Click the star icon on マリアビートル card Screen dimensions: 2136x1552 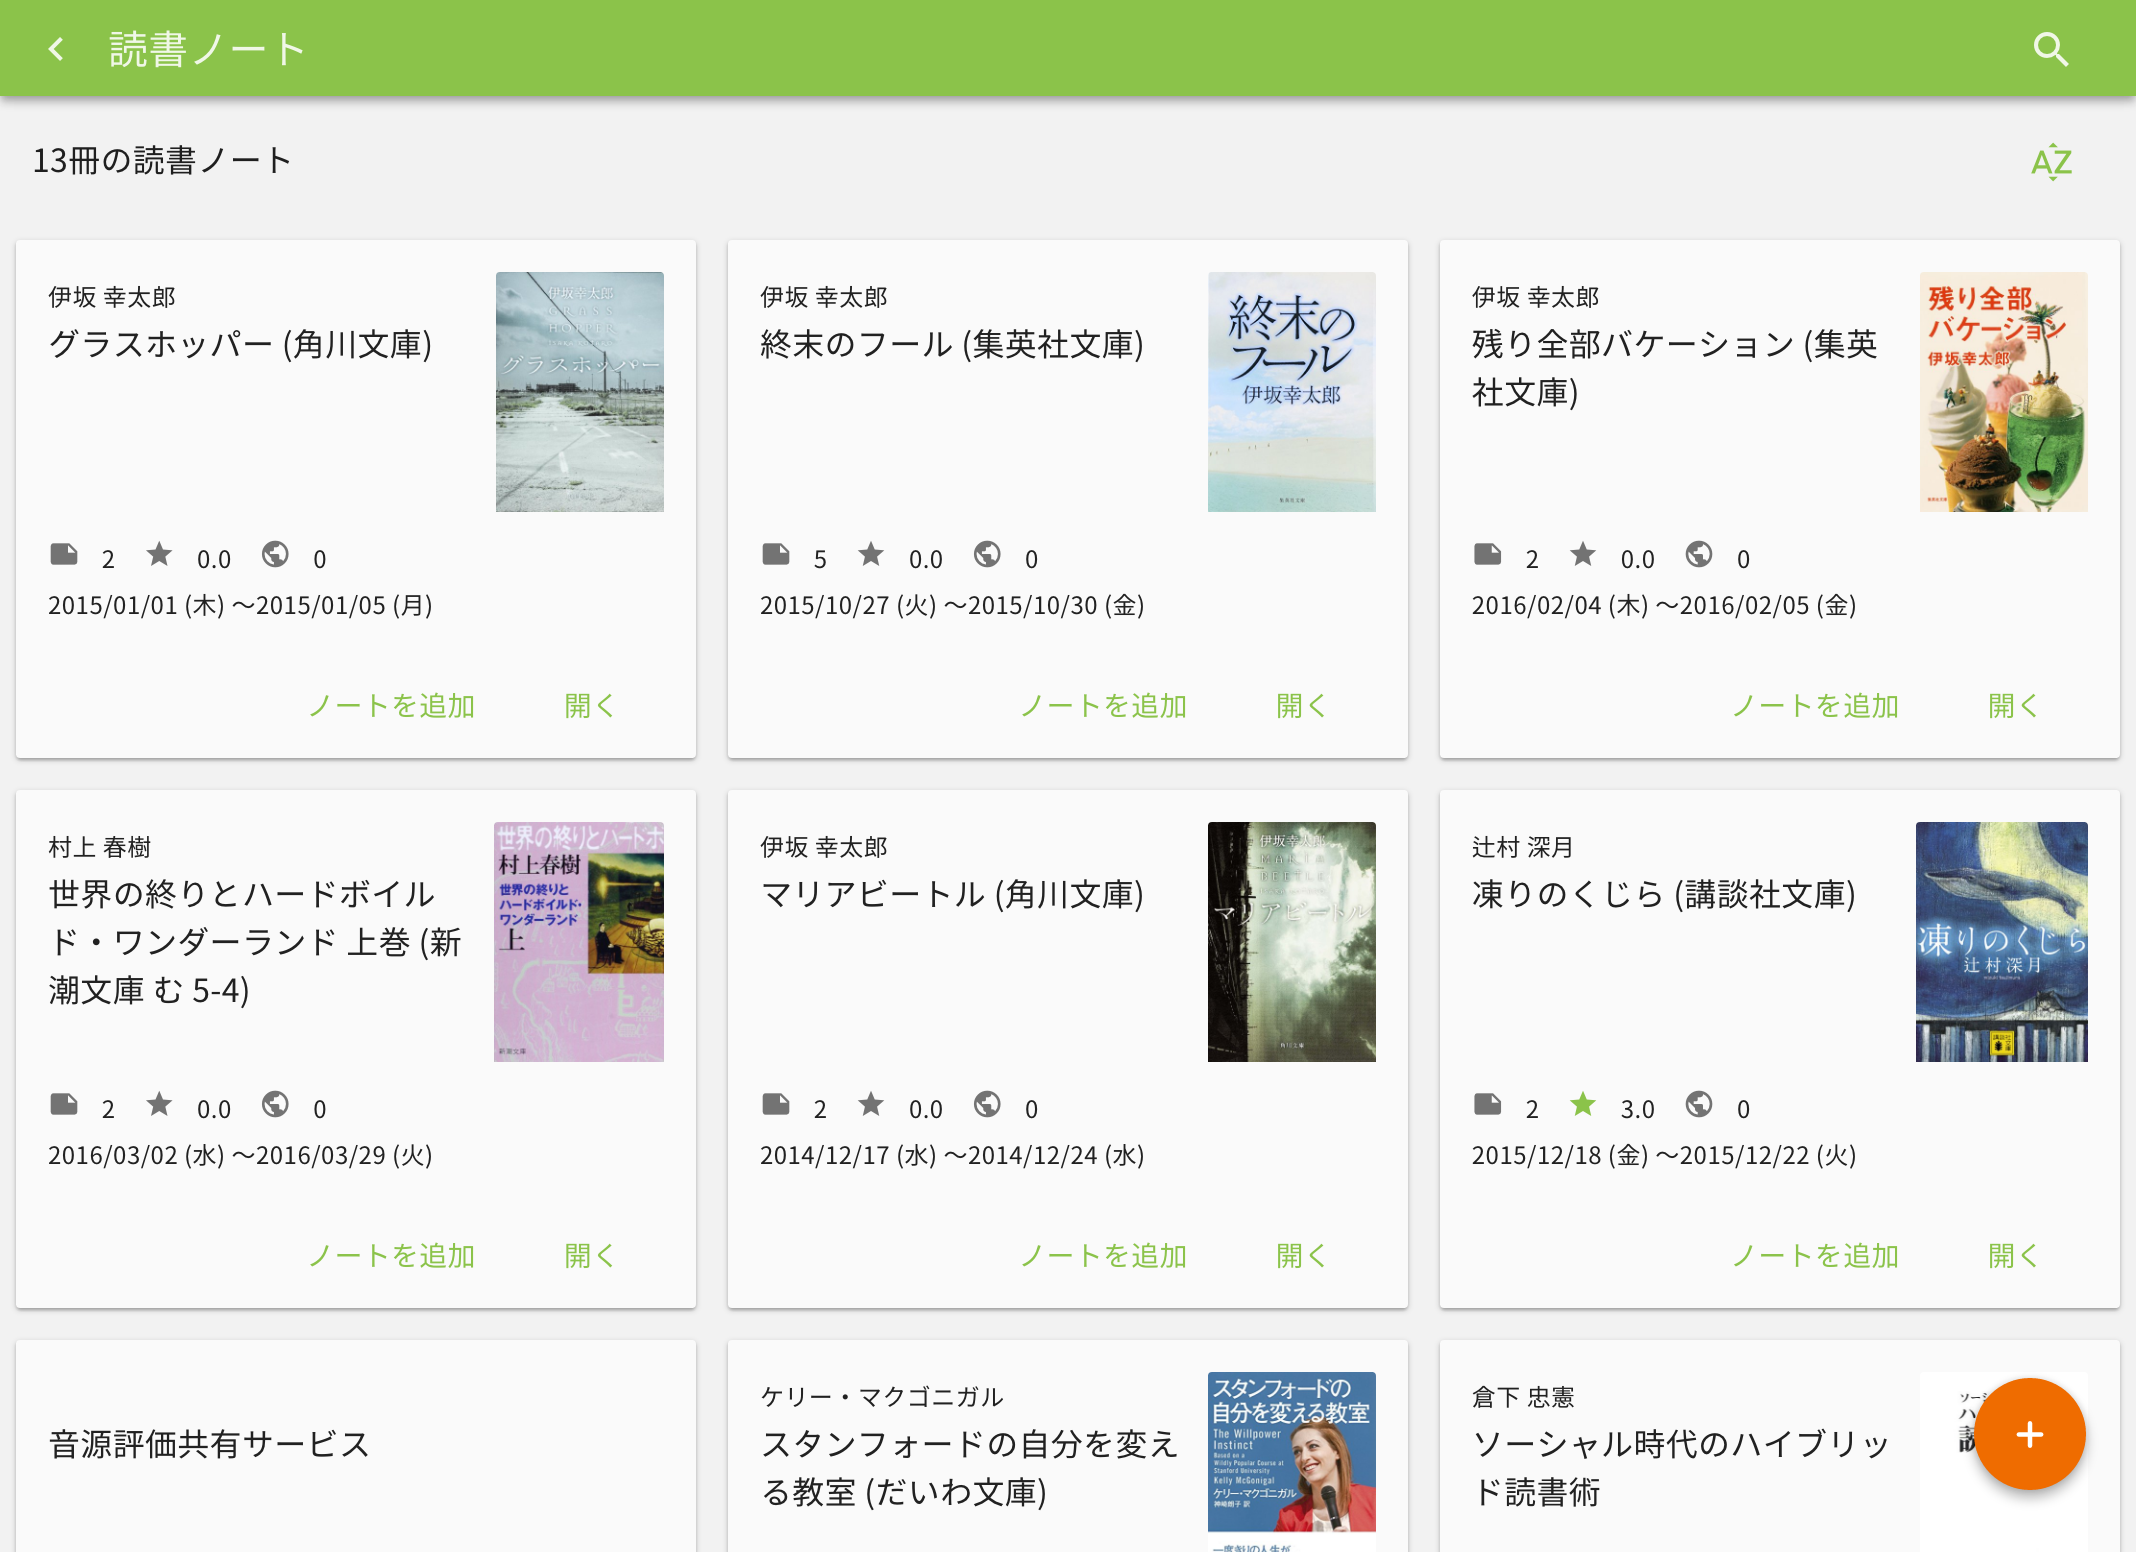tap(871, 1104)
